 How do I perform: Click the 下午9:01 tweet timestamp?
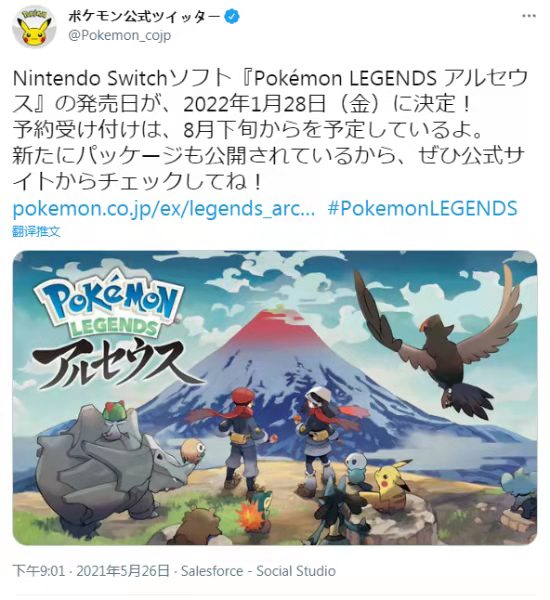point(39,571)
